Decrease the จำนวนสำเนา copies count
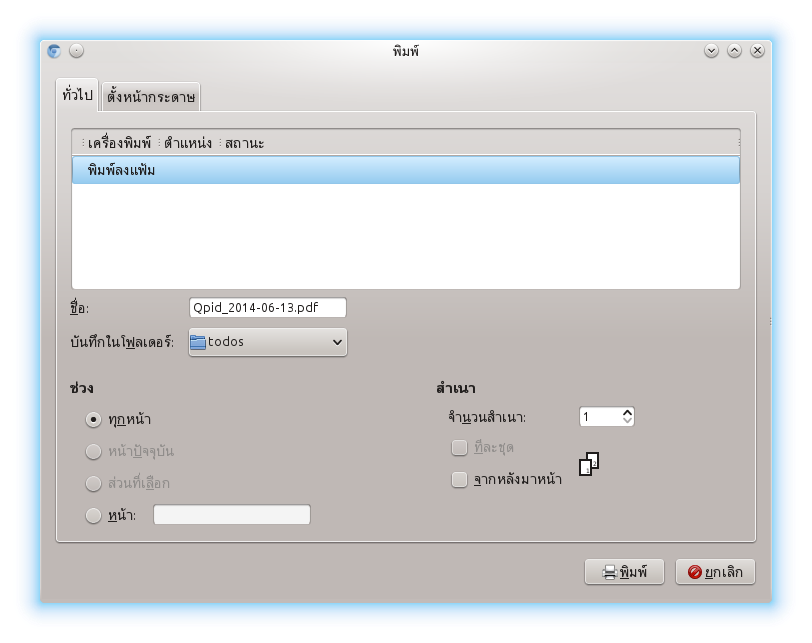Viewport: 812px width, 643px height. point(627,420)
